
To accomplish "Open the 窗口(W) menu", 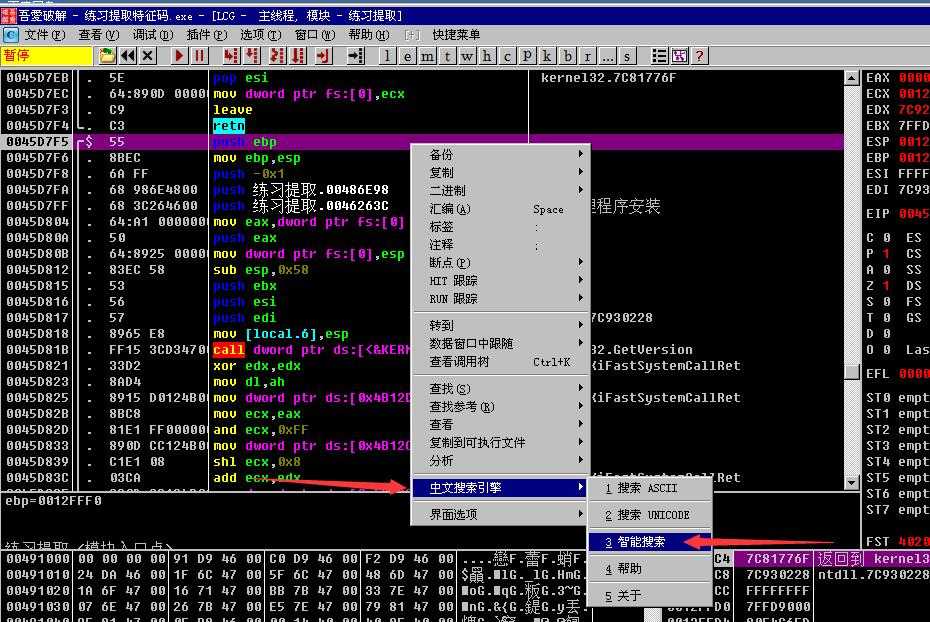I will [315, 35].
